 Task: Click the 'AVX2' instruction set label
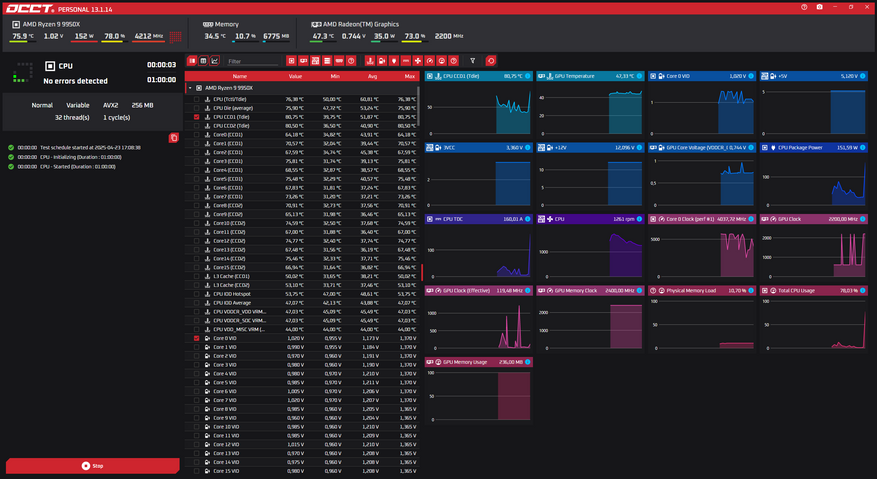click(x=111, y=105)
